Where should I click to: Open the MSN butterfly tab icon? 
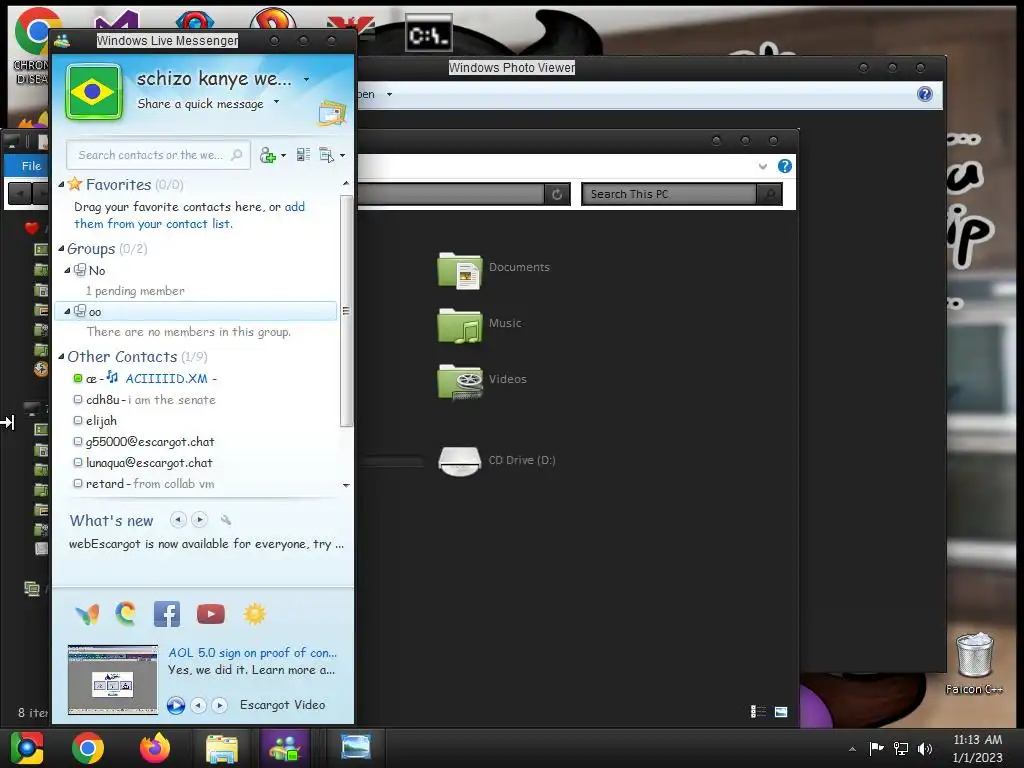(x=88, y=615)
